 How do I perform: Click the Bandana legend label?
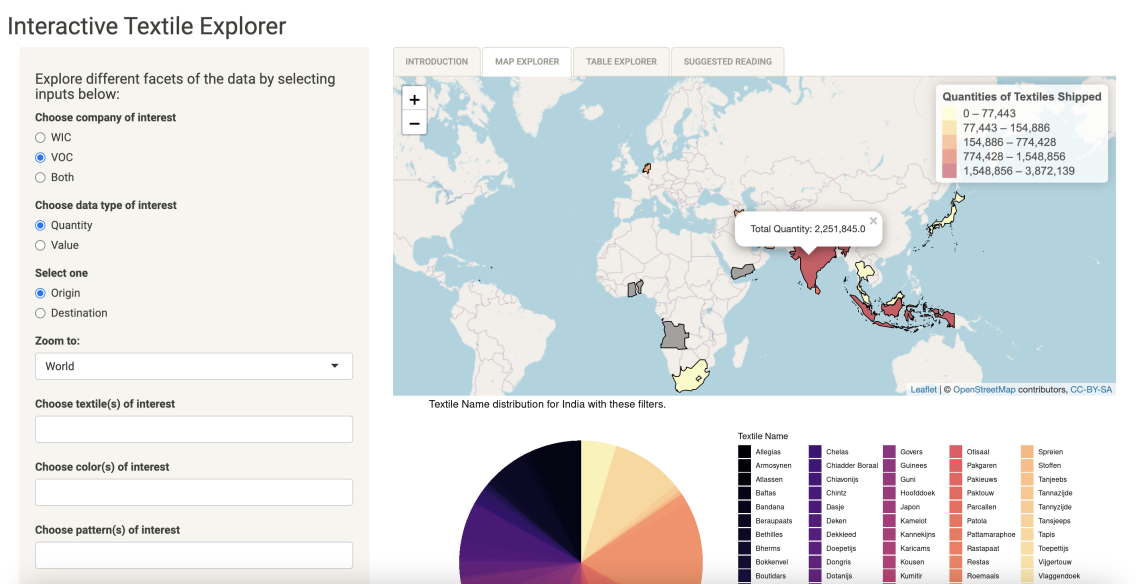769,506
